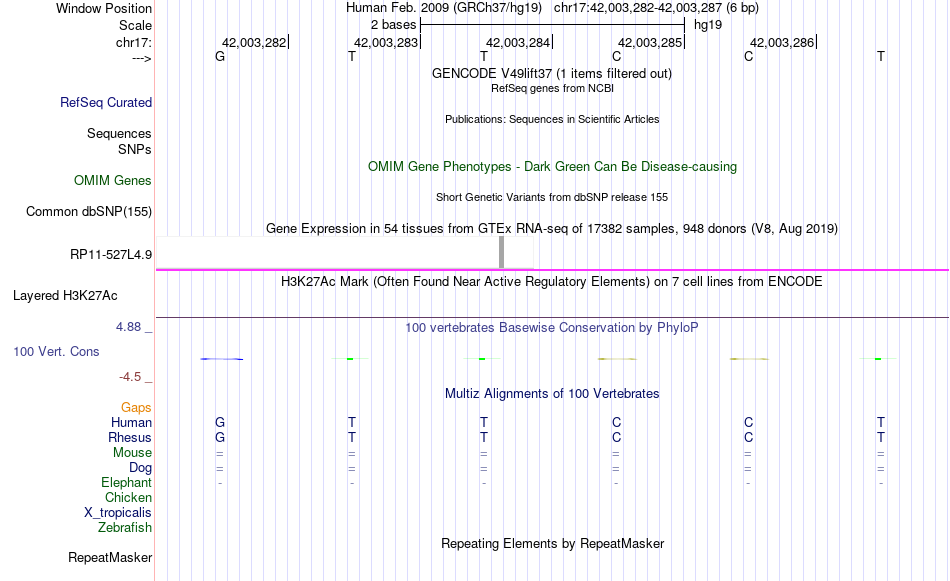Select the RepeatMasker track label
The height and width of the screenshot is (581, 950).
[110, 557]
